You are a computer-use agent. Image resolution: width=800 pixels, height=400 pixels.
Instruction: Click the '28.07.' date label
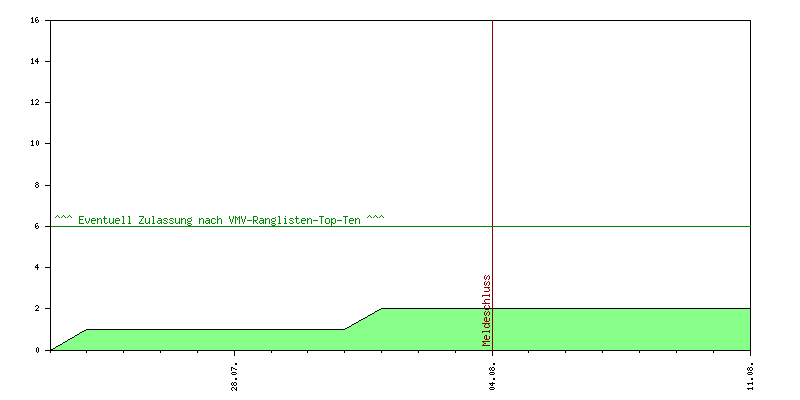[x=234, y=378]
